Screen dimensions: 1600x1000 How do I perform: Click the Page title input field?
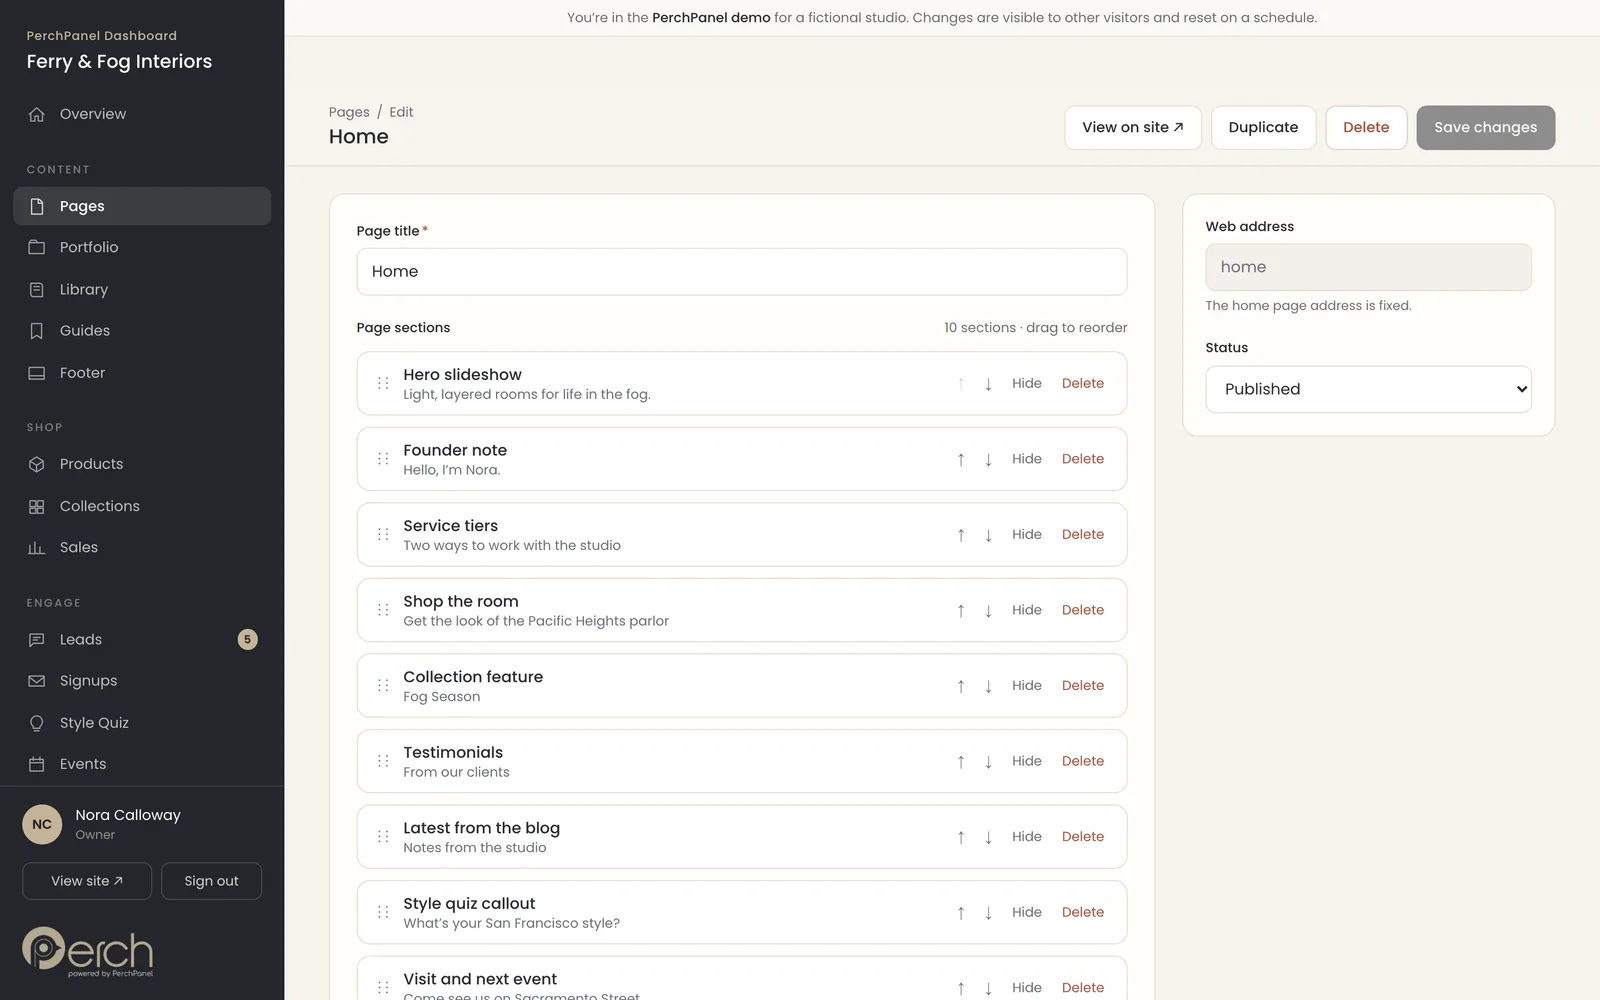coord(742,272)
